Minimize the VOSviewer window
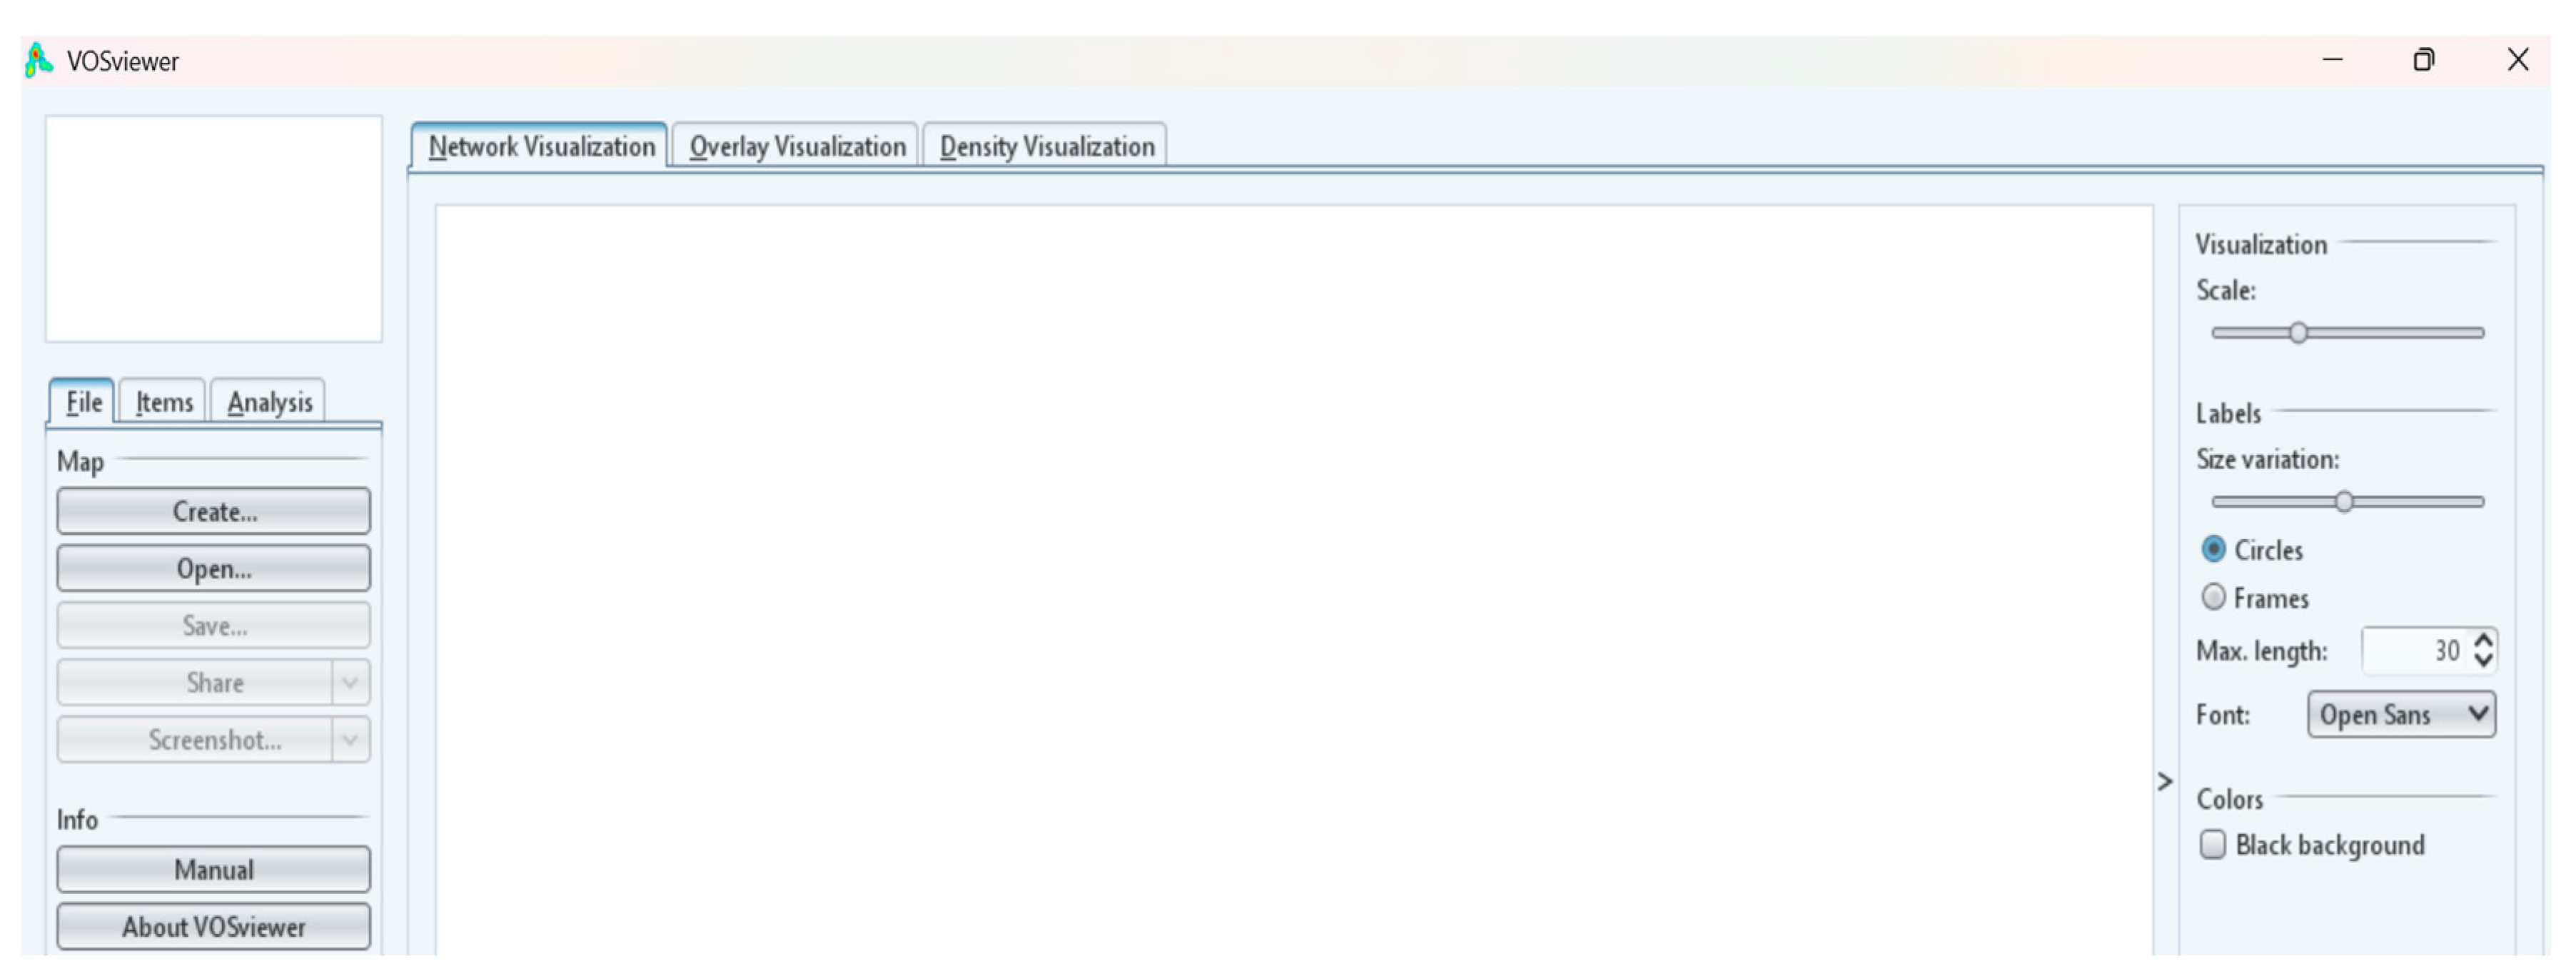 [x=2332, y=60]
